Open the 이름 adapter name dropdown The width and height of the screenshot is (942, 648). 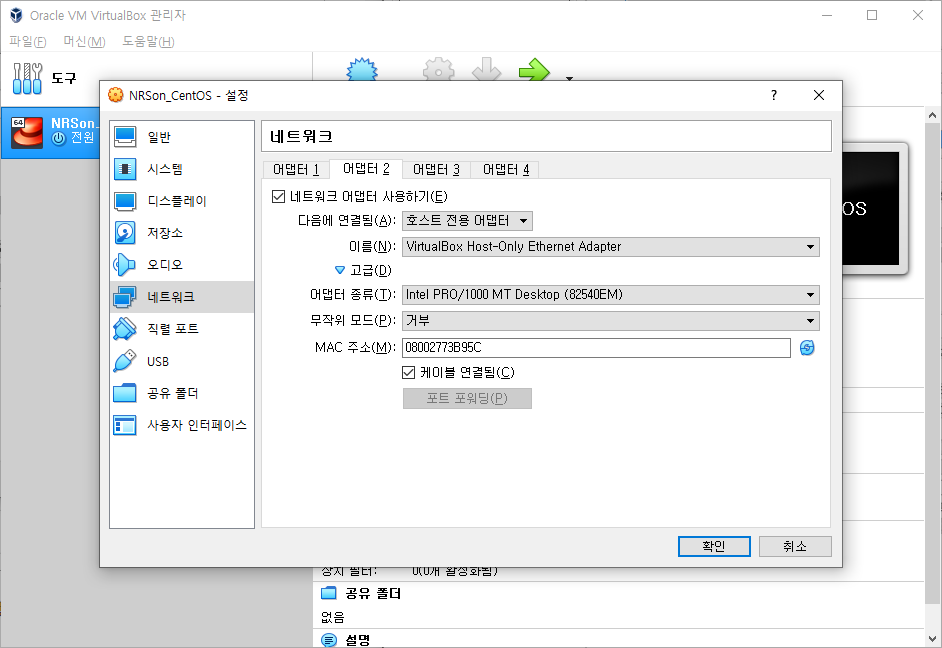click(x=610, y=247)
